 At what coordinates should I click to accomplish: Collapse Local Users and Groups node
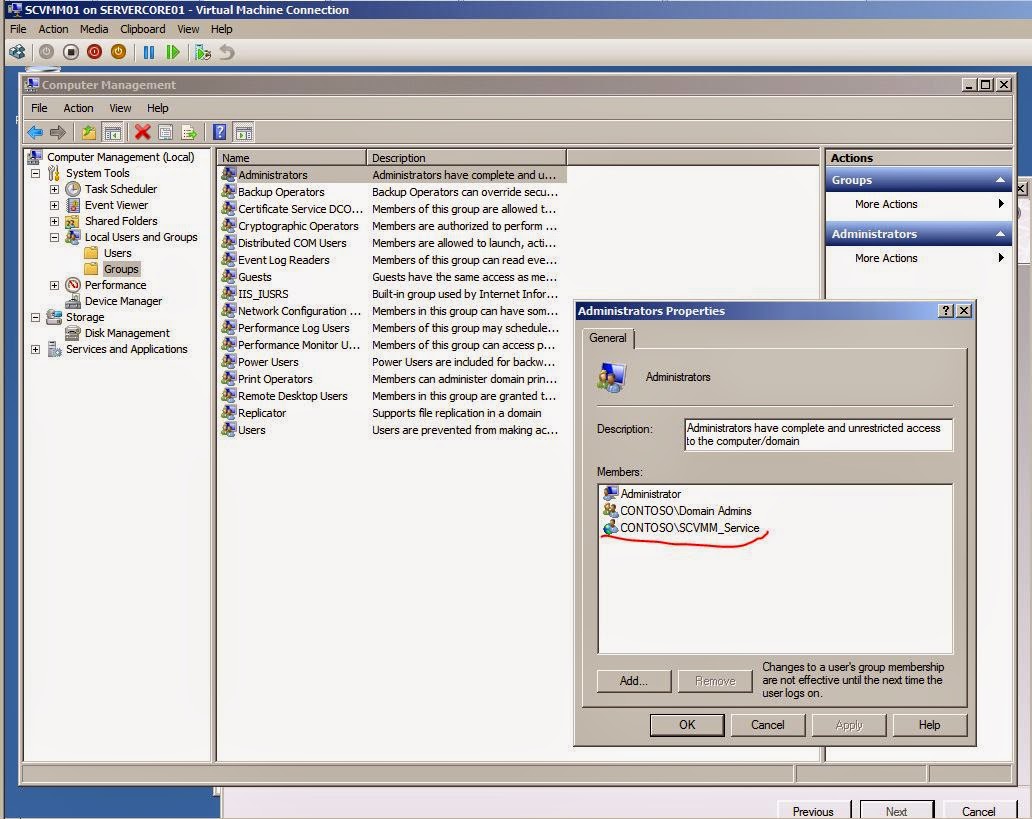pyautogui.click(x=55, y=237)
